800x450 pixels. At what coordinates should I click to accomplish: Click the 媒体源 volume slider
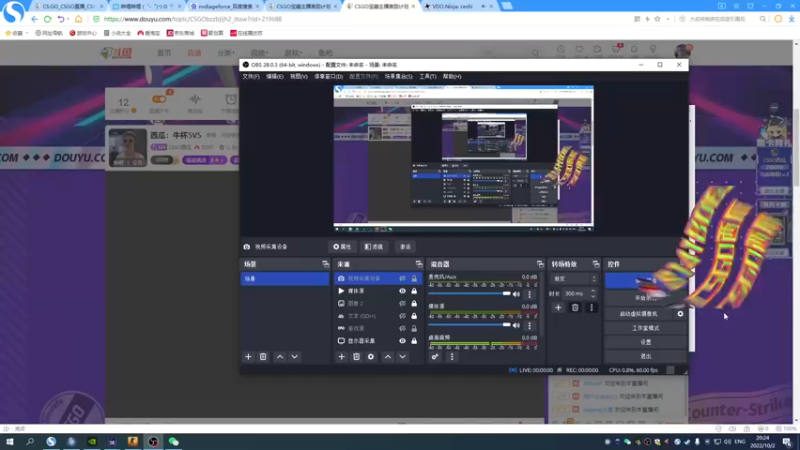[x=469, y=324]
